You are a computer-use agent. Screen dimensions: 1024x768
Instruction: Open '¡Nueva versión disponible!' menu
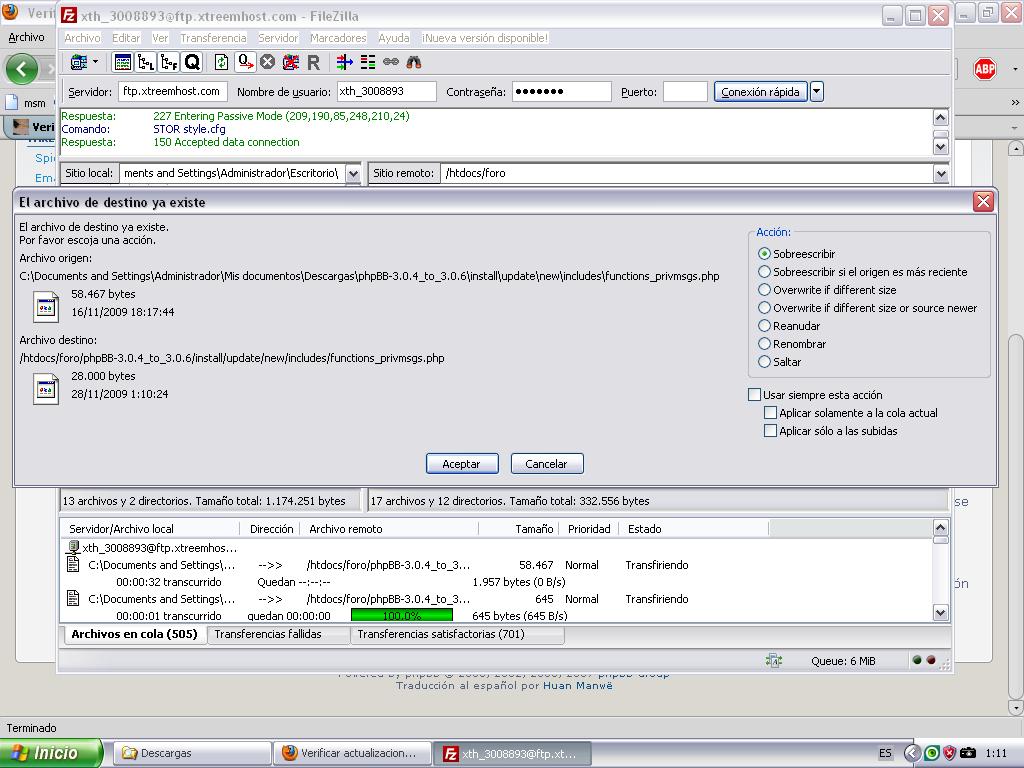tap(485, 38)
